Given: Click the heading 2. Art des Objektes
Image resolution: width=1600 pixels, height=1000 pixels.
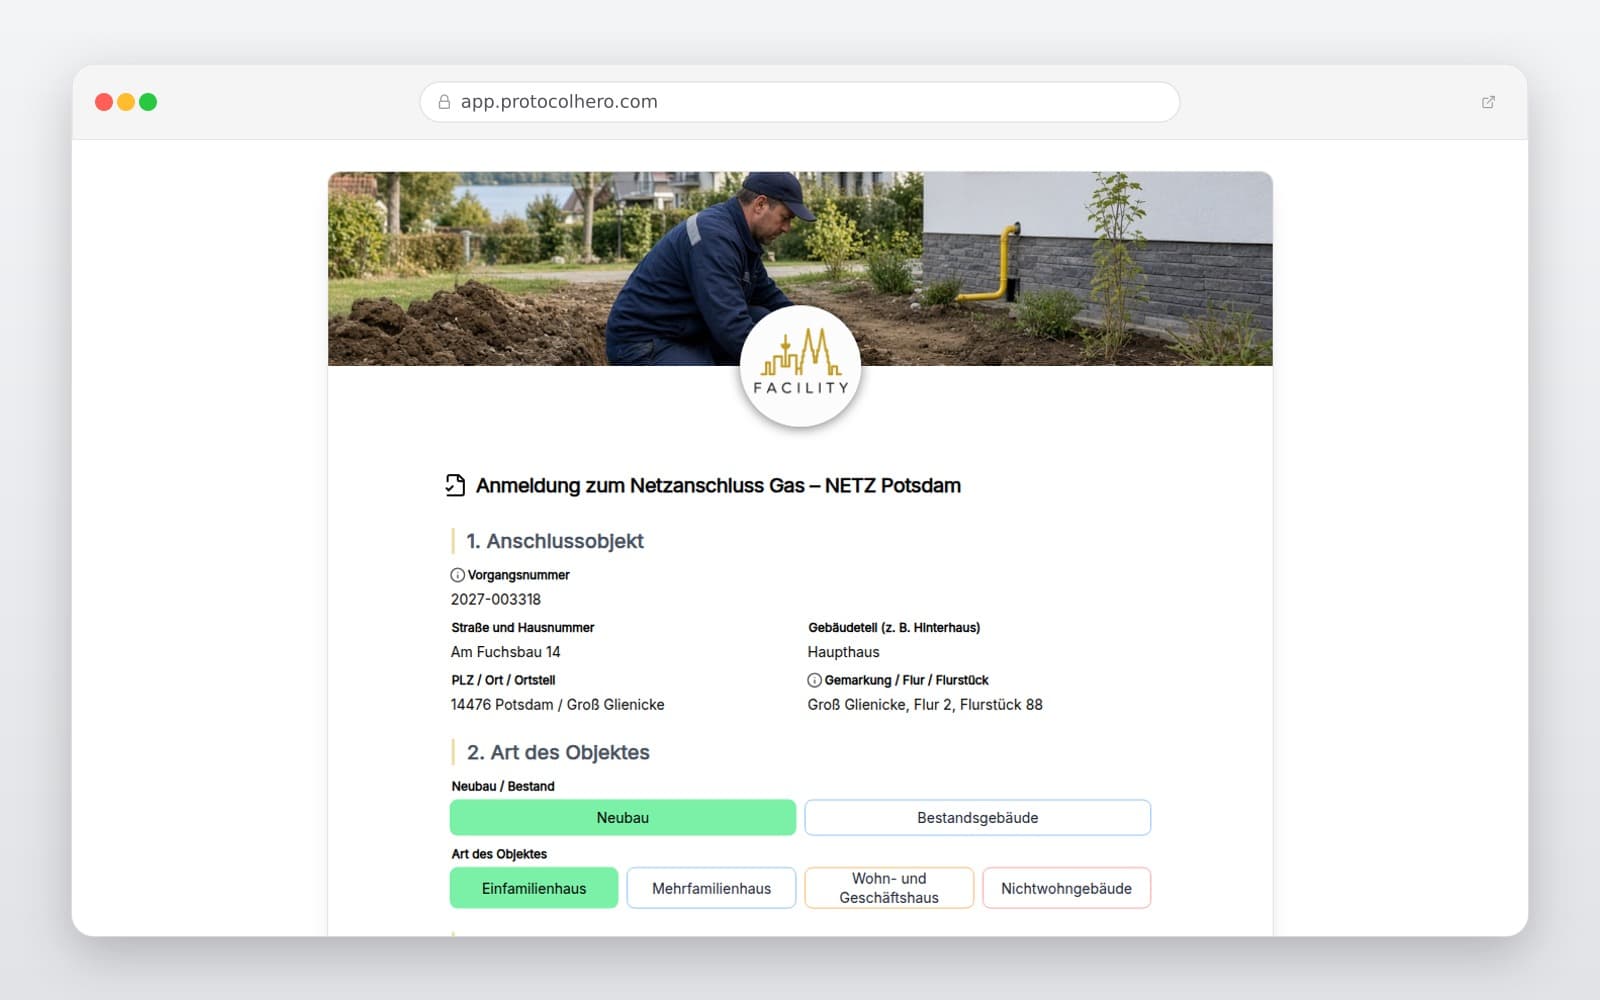Looking at the screenshot, I should click(x=558, y=752).
